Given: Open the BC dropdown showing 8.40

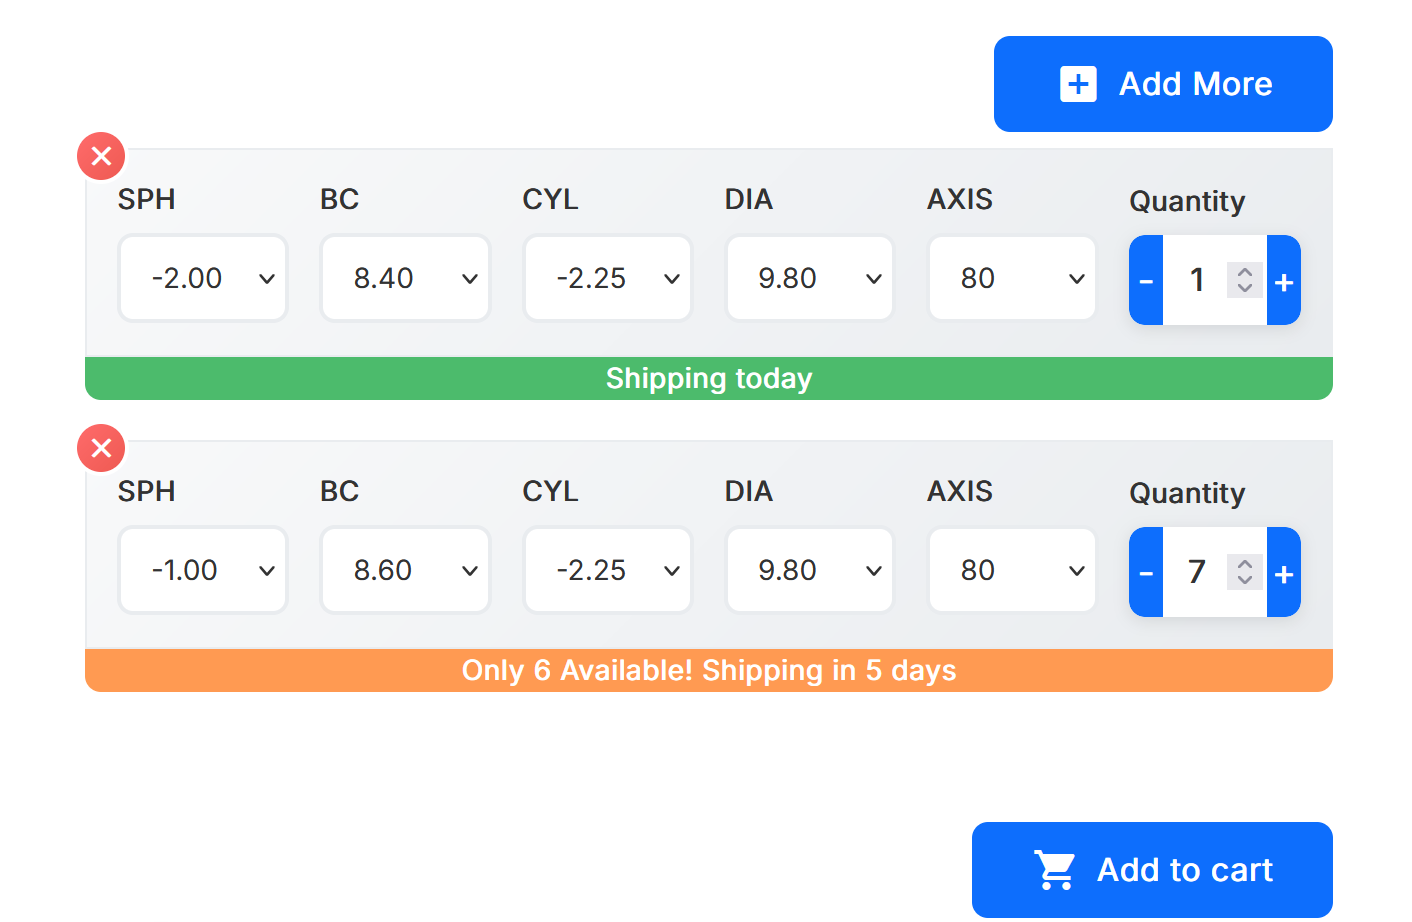Looking at the screenshot, I should (405, 278).
